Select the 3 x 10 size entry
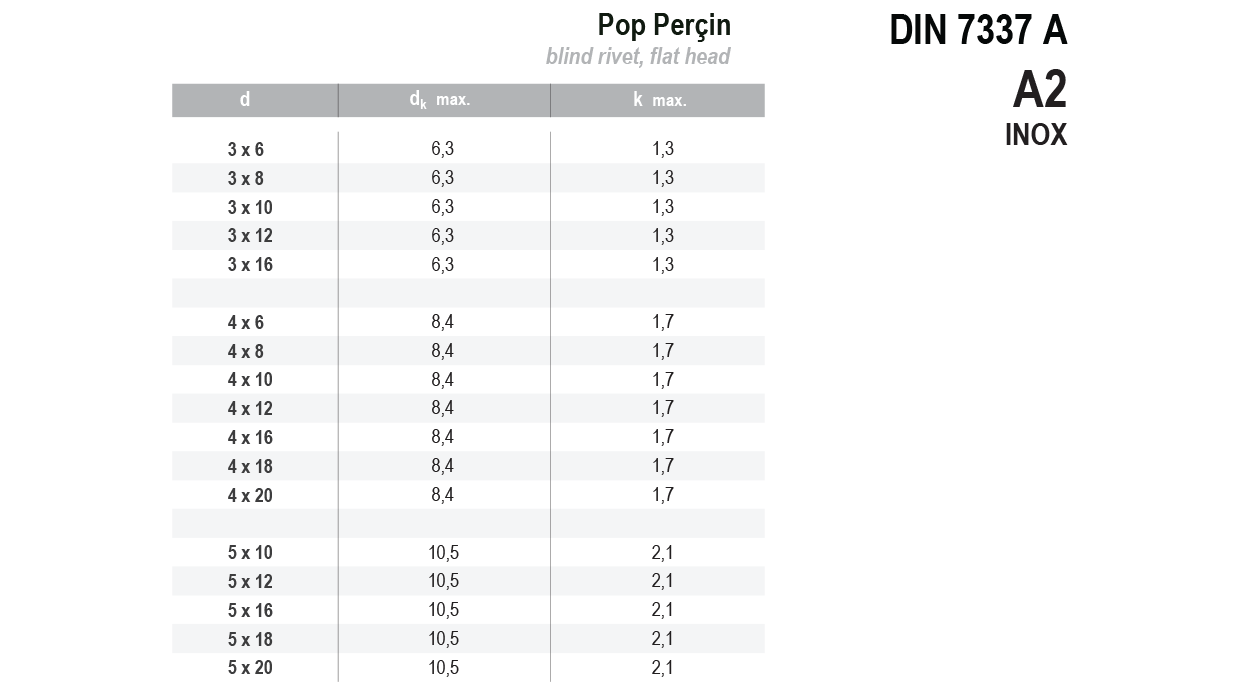Screen dimensions: 1240x690 coord(250,208)
